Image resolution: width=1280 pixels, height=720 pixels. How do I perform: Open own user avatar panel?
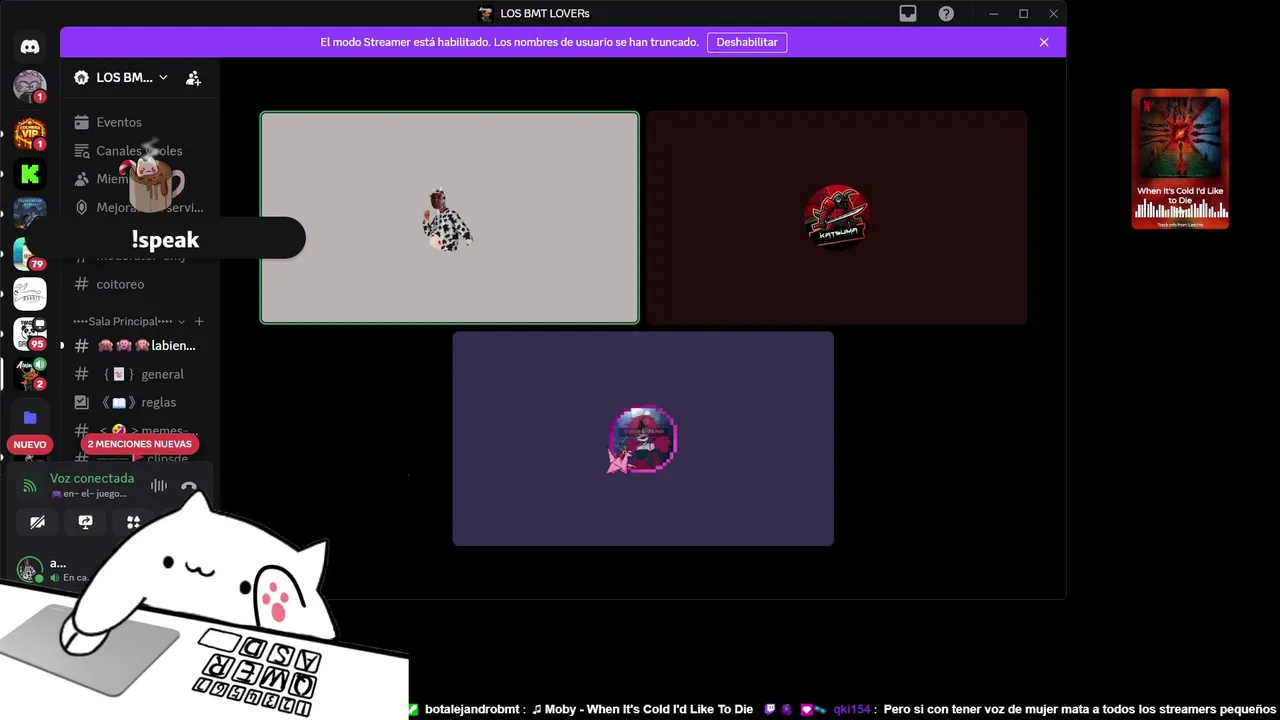coord(30,570)
